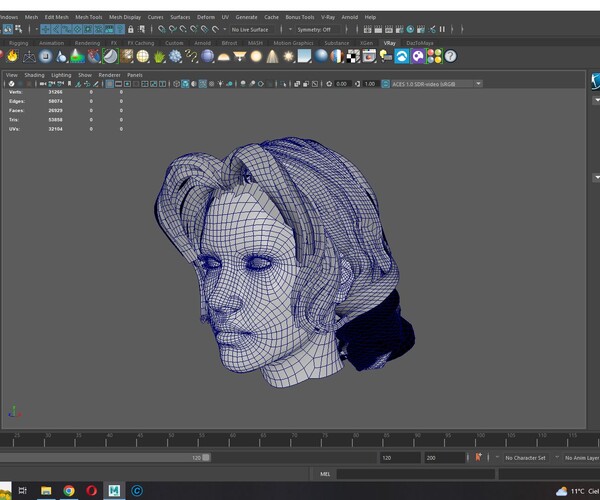The width and height of the screenshot is (600, 500).
Task: Click the lock selection padlock icon
Action: 130,29
